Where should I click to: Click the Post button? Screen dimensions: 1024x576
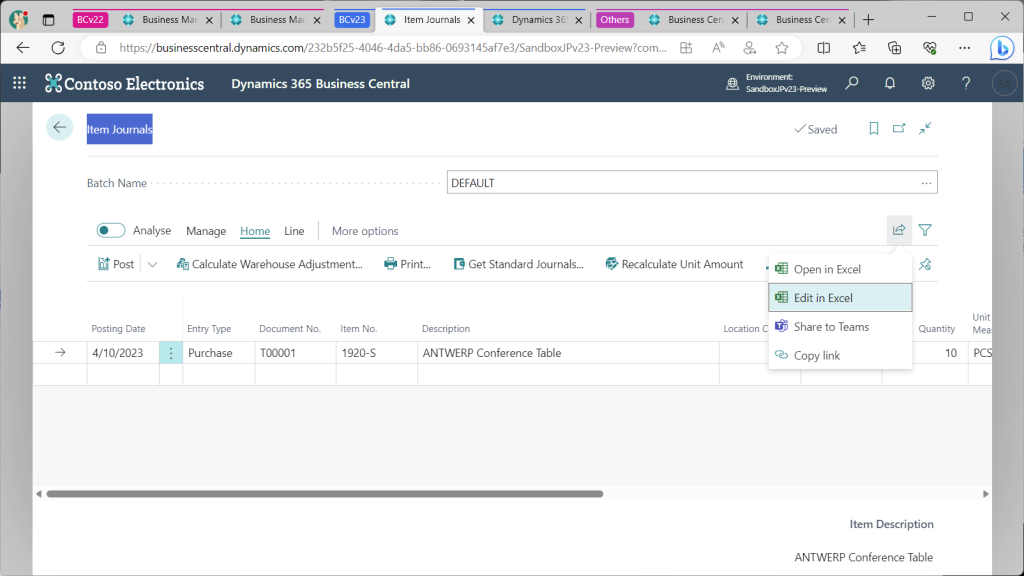116,264
